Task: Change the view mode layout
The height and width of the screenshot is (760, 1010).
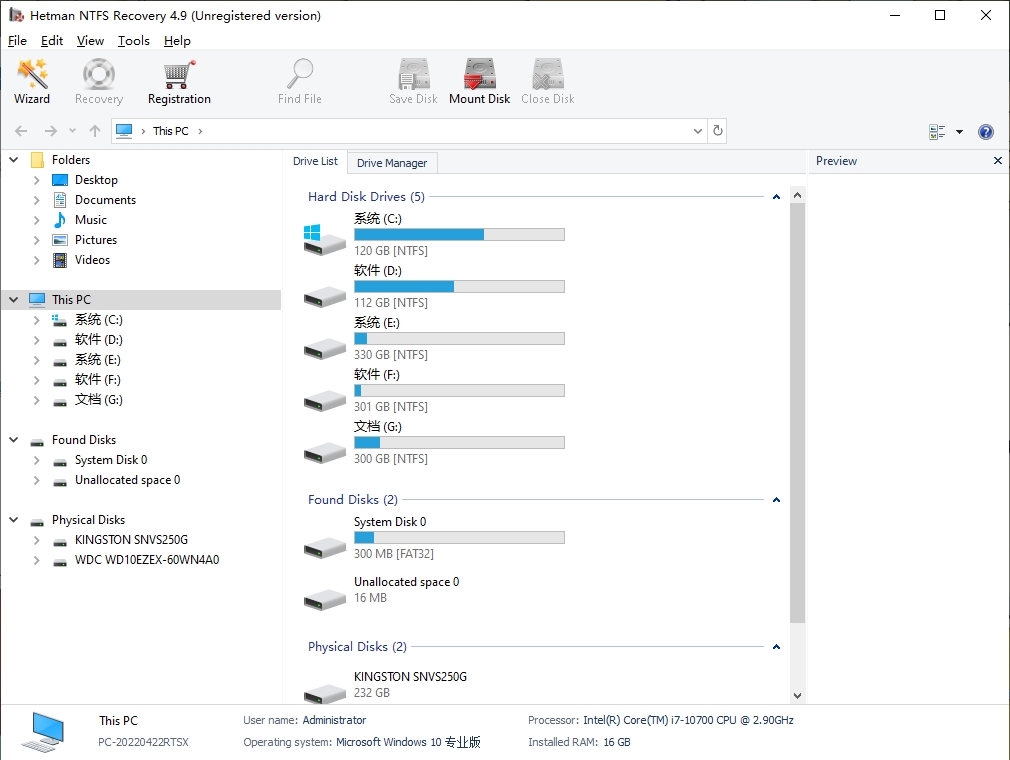Action: pos(940,130)
